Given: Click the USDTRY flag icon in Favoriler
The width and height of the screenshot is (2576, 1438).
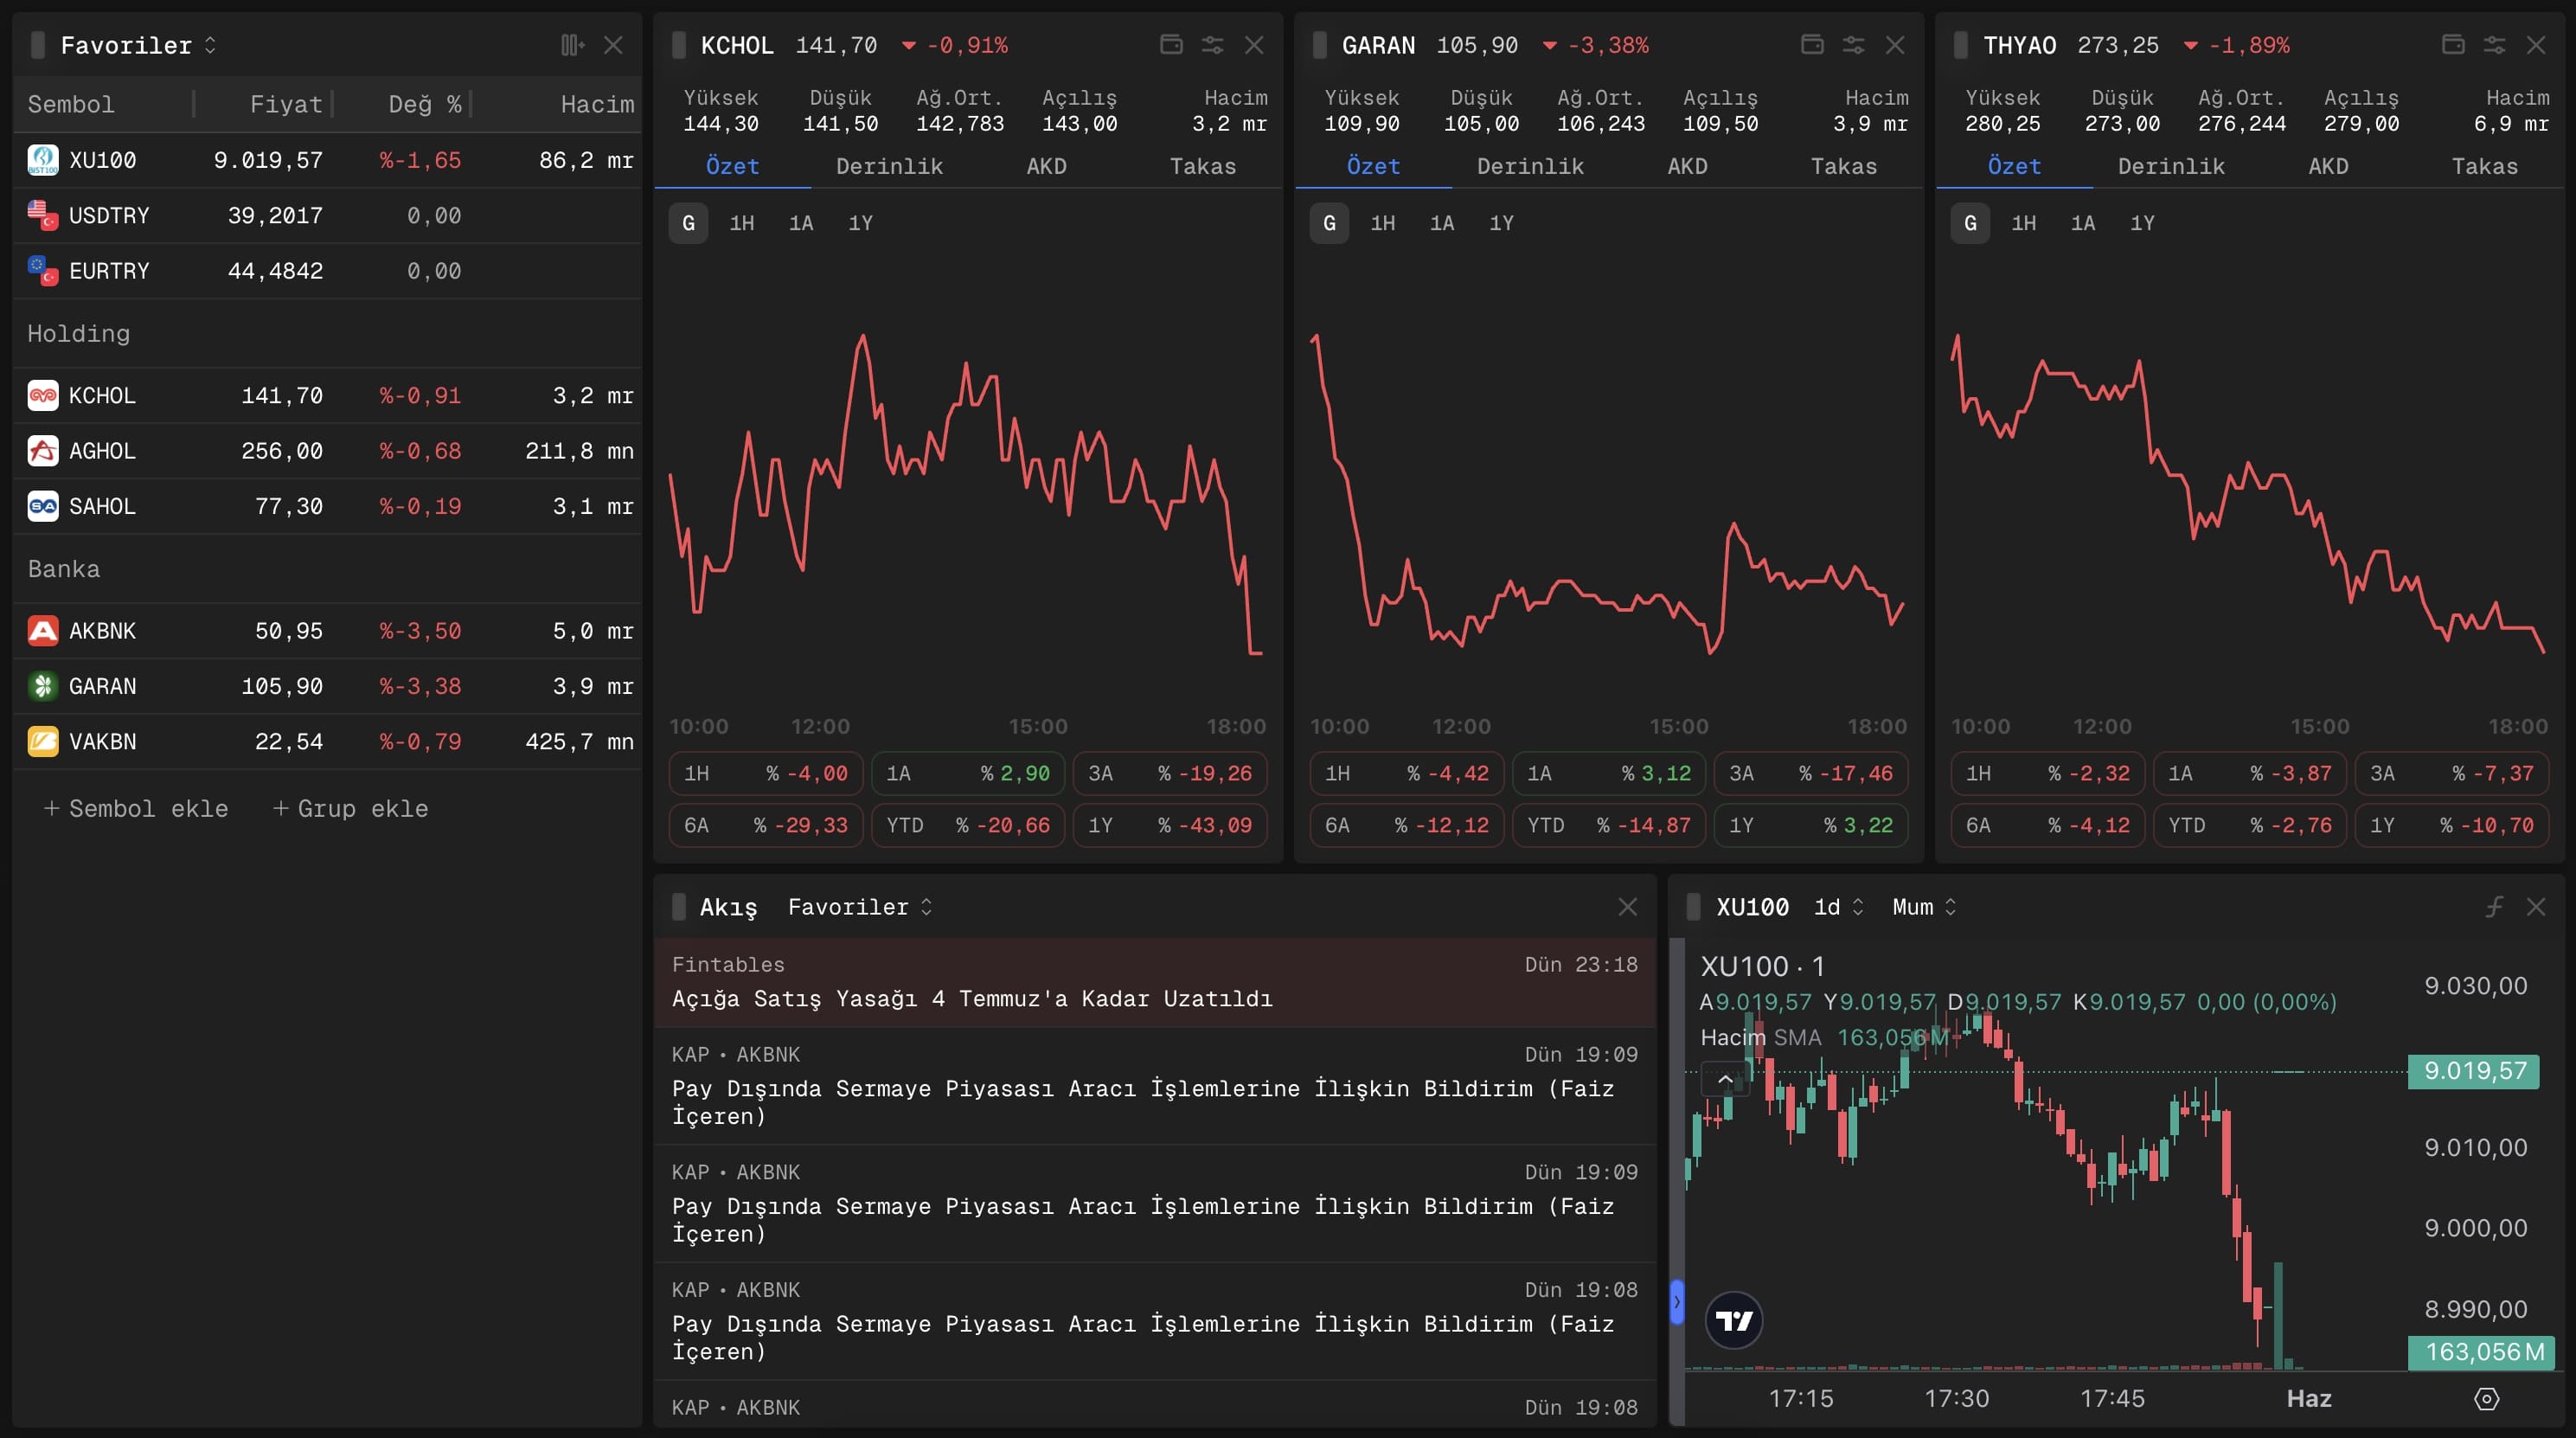Looking at the screenshot, I should click(42, 215).
